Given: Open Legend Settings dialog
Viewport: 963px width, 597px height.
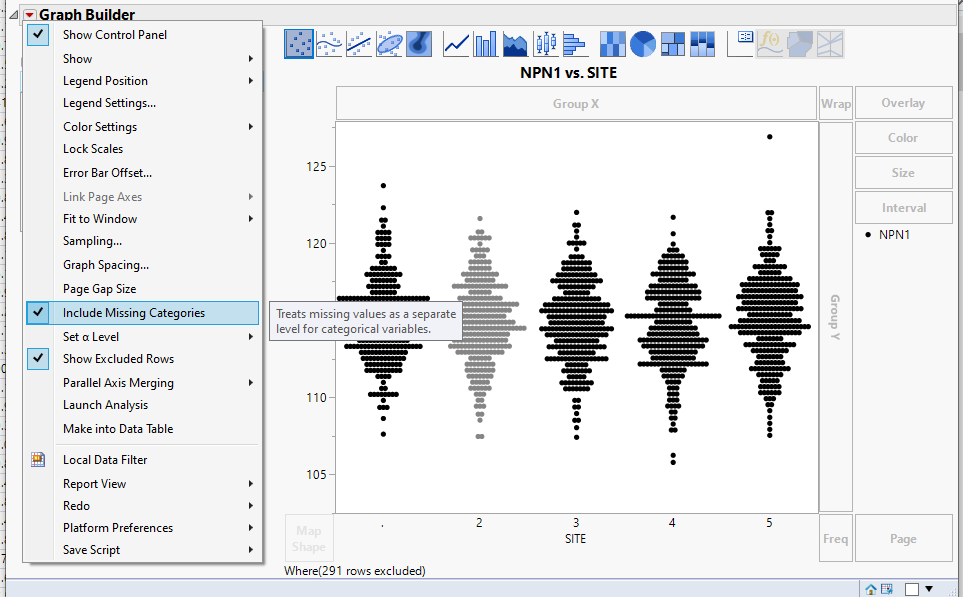Looking at the screenshot, I should pos(109,103).
